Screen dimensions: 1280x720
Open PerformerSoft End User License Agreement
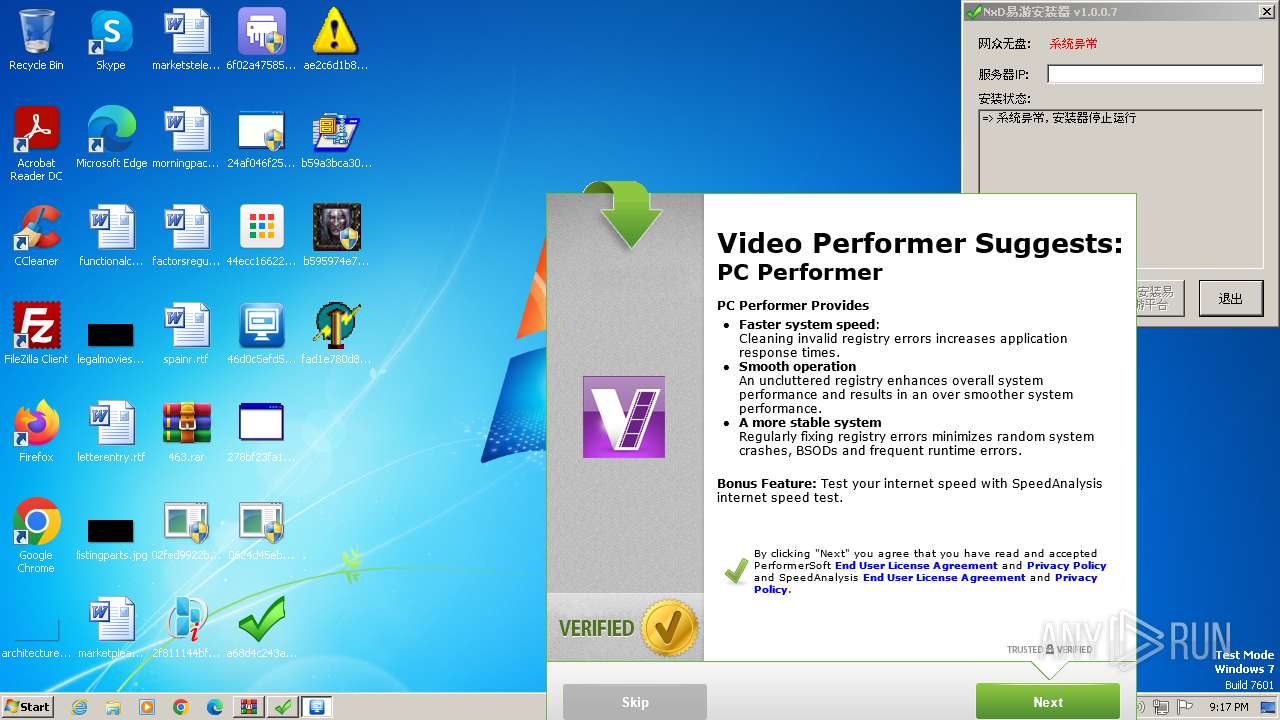(916, 566)
